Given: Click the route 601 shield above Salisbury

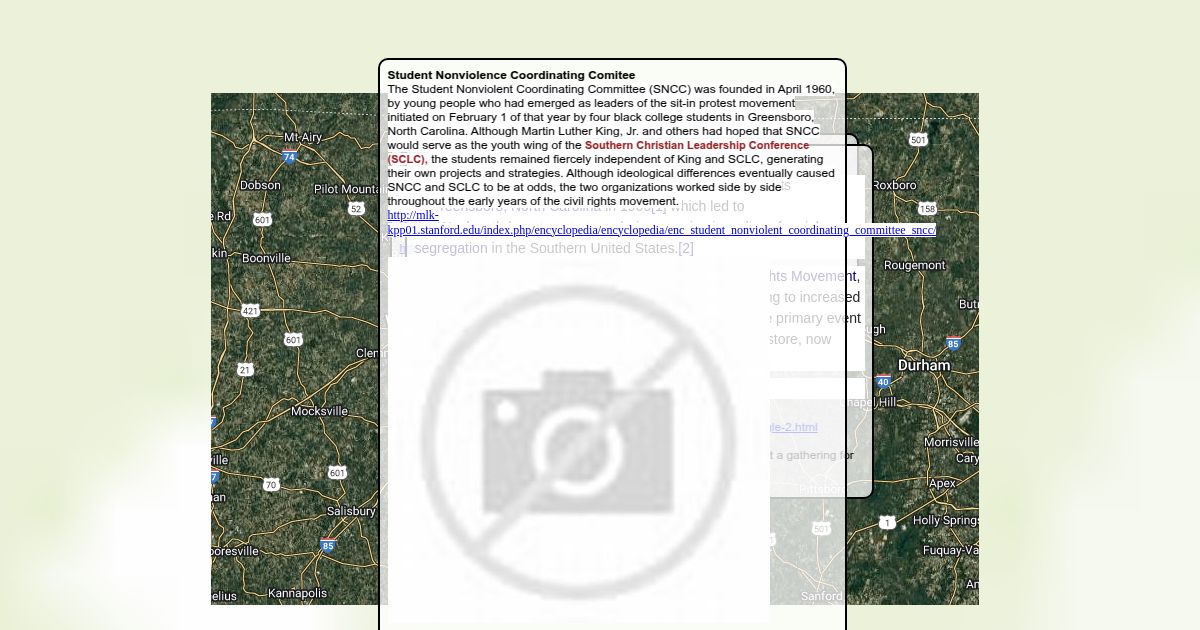Looking at the screenshot, I should tap(337, 472).
